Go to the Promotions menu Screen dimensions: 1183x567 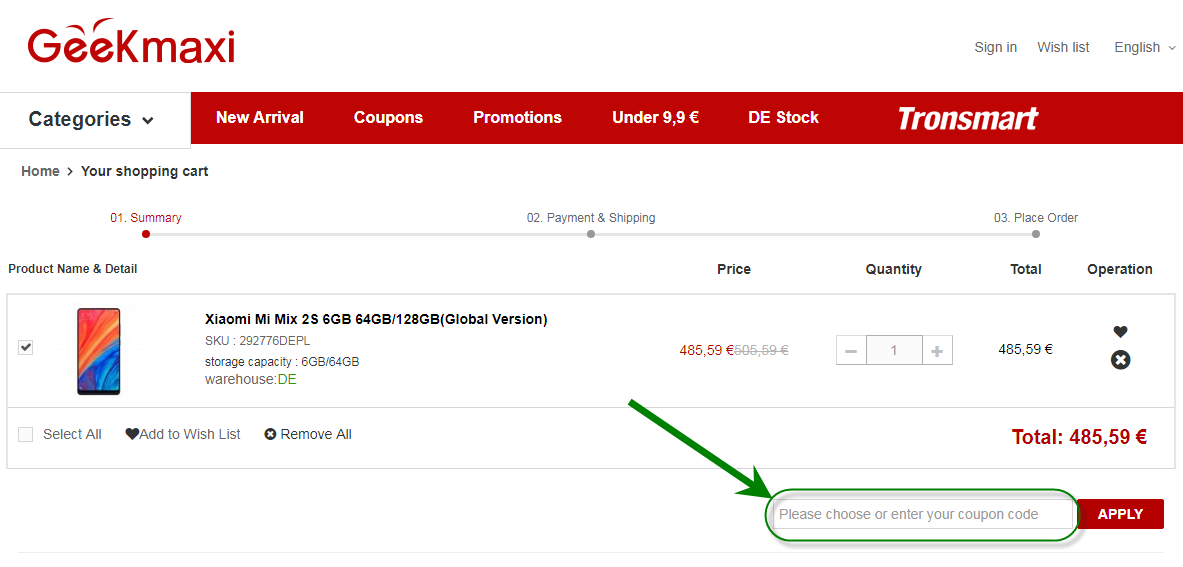(x=518, y=118)
